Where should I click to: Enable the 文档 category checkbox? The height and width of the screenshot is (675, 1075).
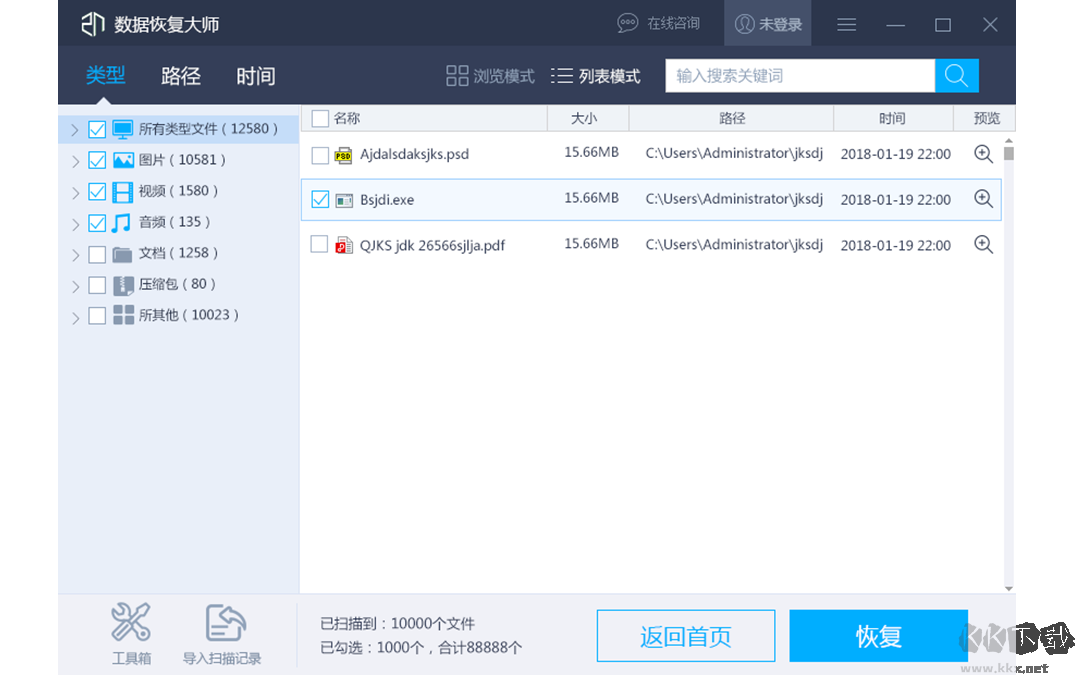click(97, 253)
